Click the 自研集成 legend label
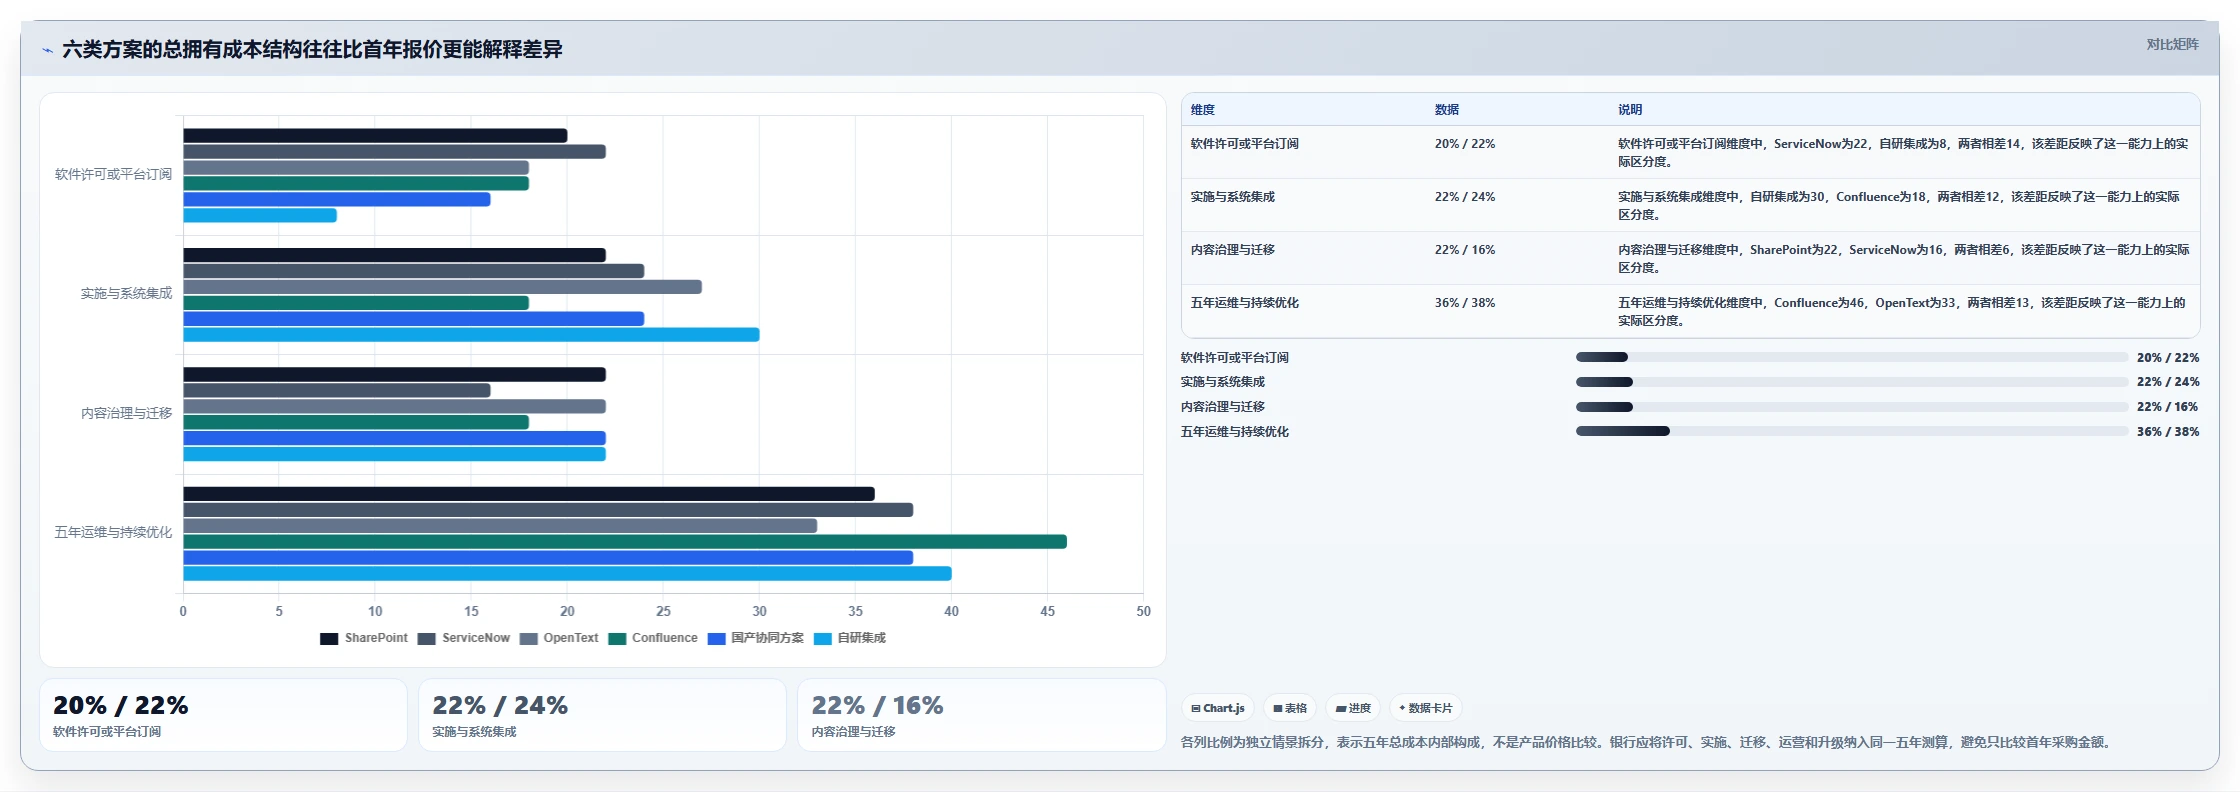This screenshot has width=2240, height=792. [x=862, y=638]
